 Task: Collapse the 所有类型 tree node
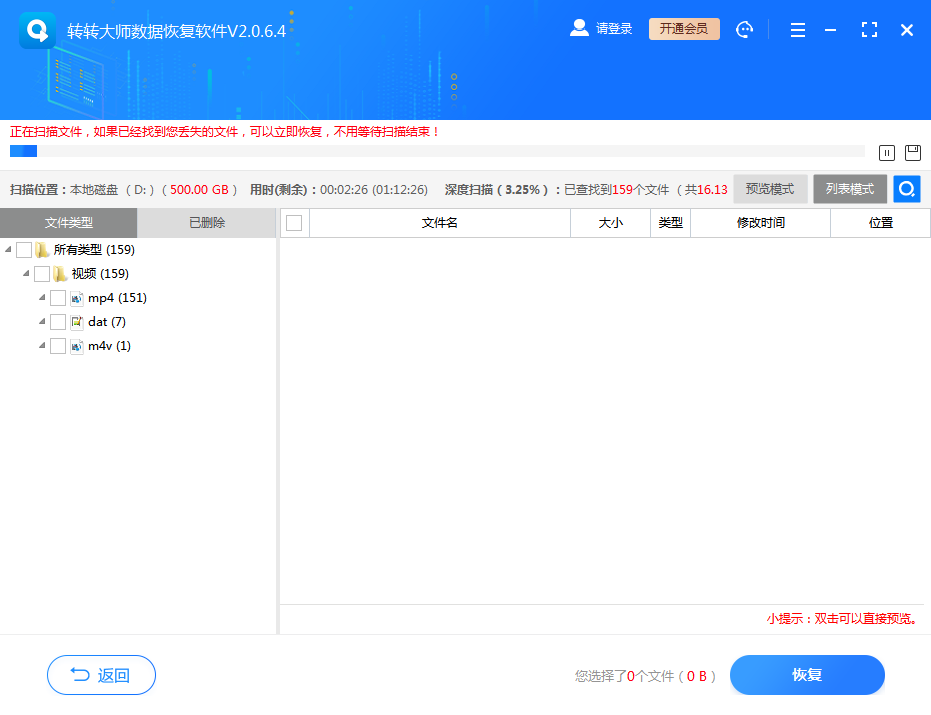click(x=9, y=250)
